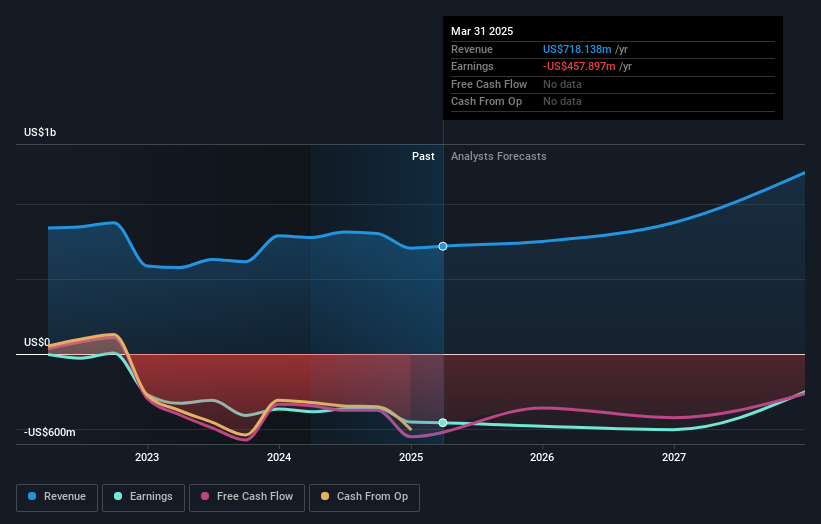Click the US$0 y-axis label

37,342
